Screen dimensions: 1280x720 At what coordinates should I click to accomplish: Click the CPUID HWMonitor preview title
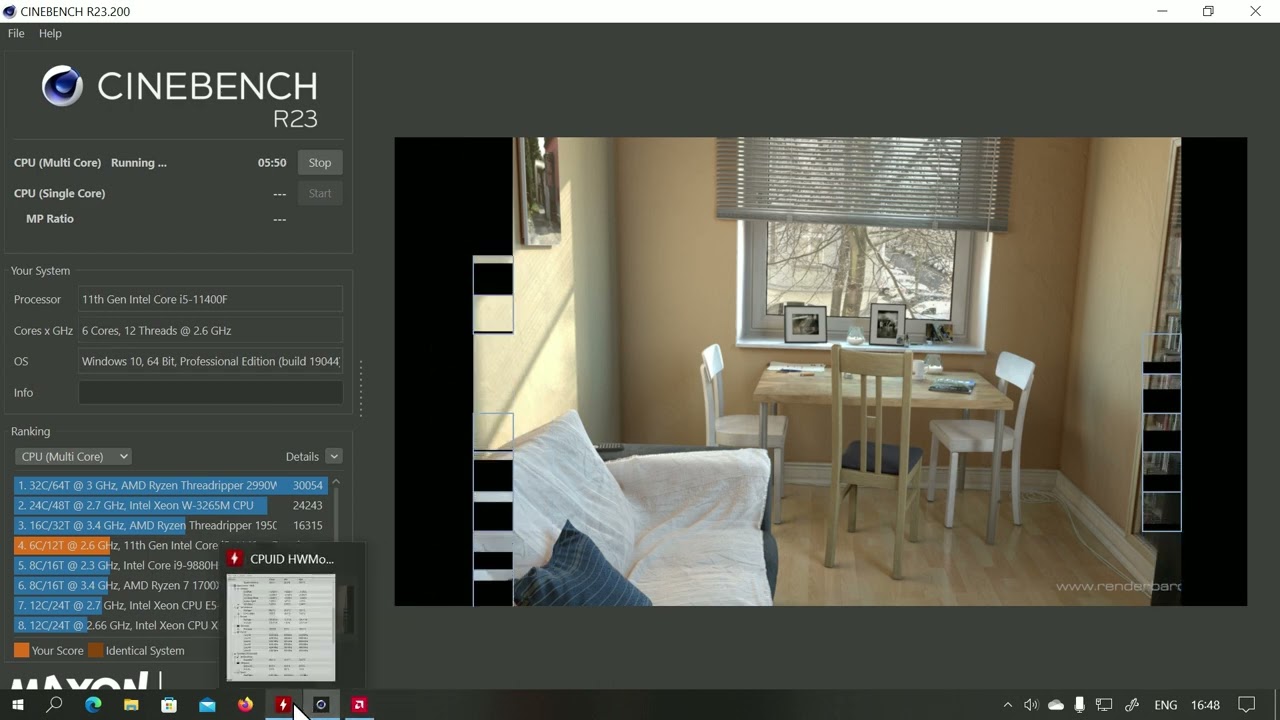(x=291, y=559)
